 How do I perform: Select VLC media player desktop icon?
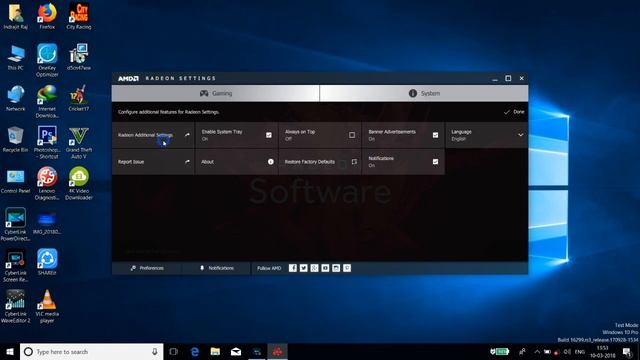47,306
